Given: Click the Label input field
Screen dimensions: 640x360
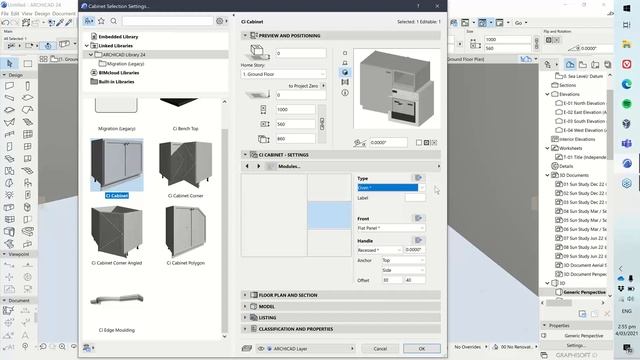Looking at the screenshot, I should pyautogui.click(x=415, y=198).
